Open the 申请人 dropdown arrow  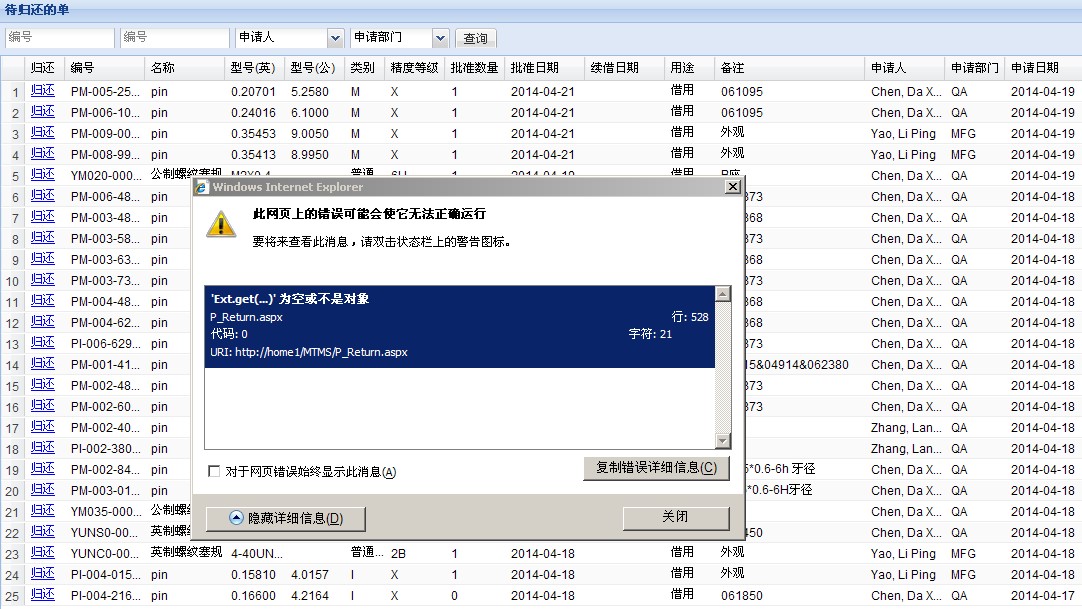(x=335, y=38)
